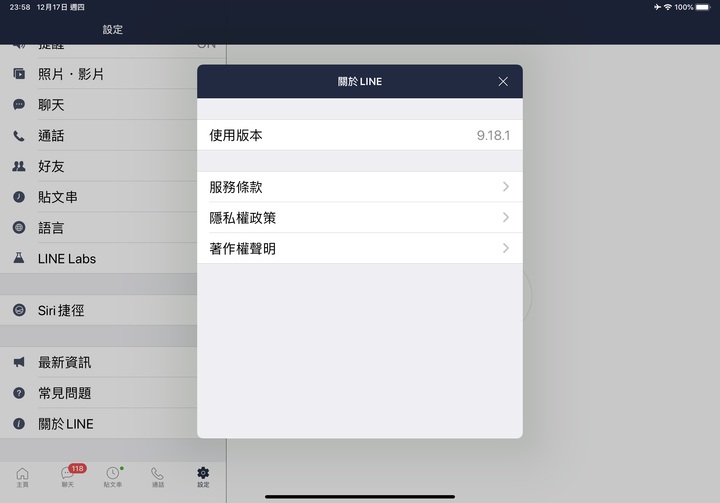The height and width of the screenshot is (503, 720).
Task: Tap the airplane mode icon
Action: pos(658,7)
